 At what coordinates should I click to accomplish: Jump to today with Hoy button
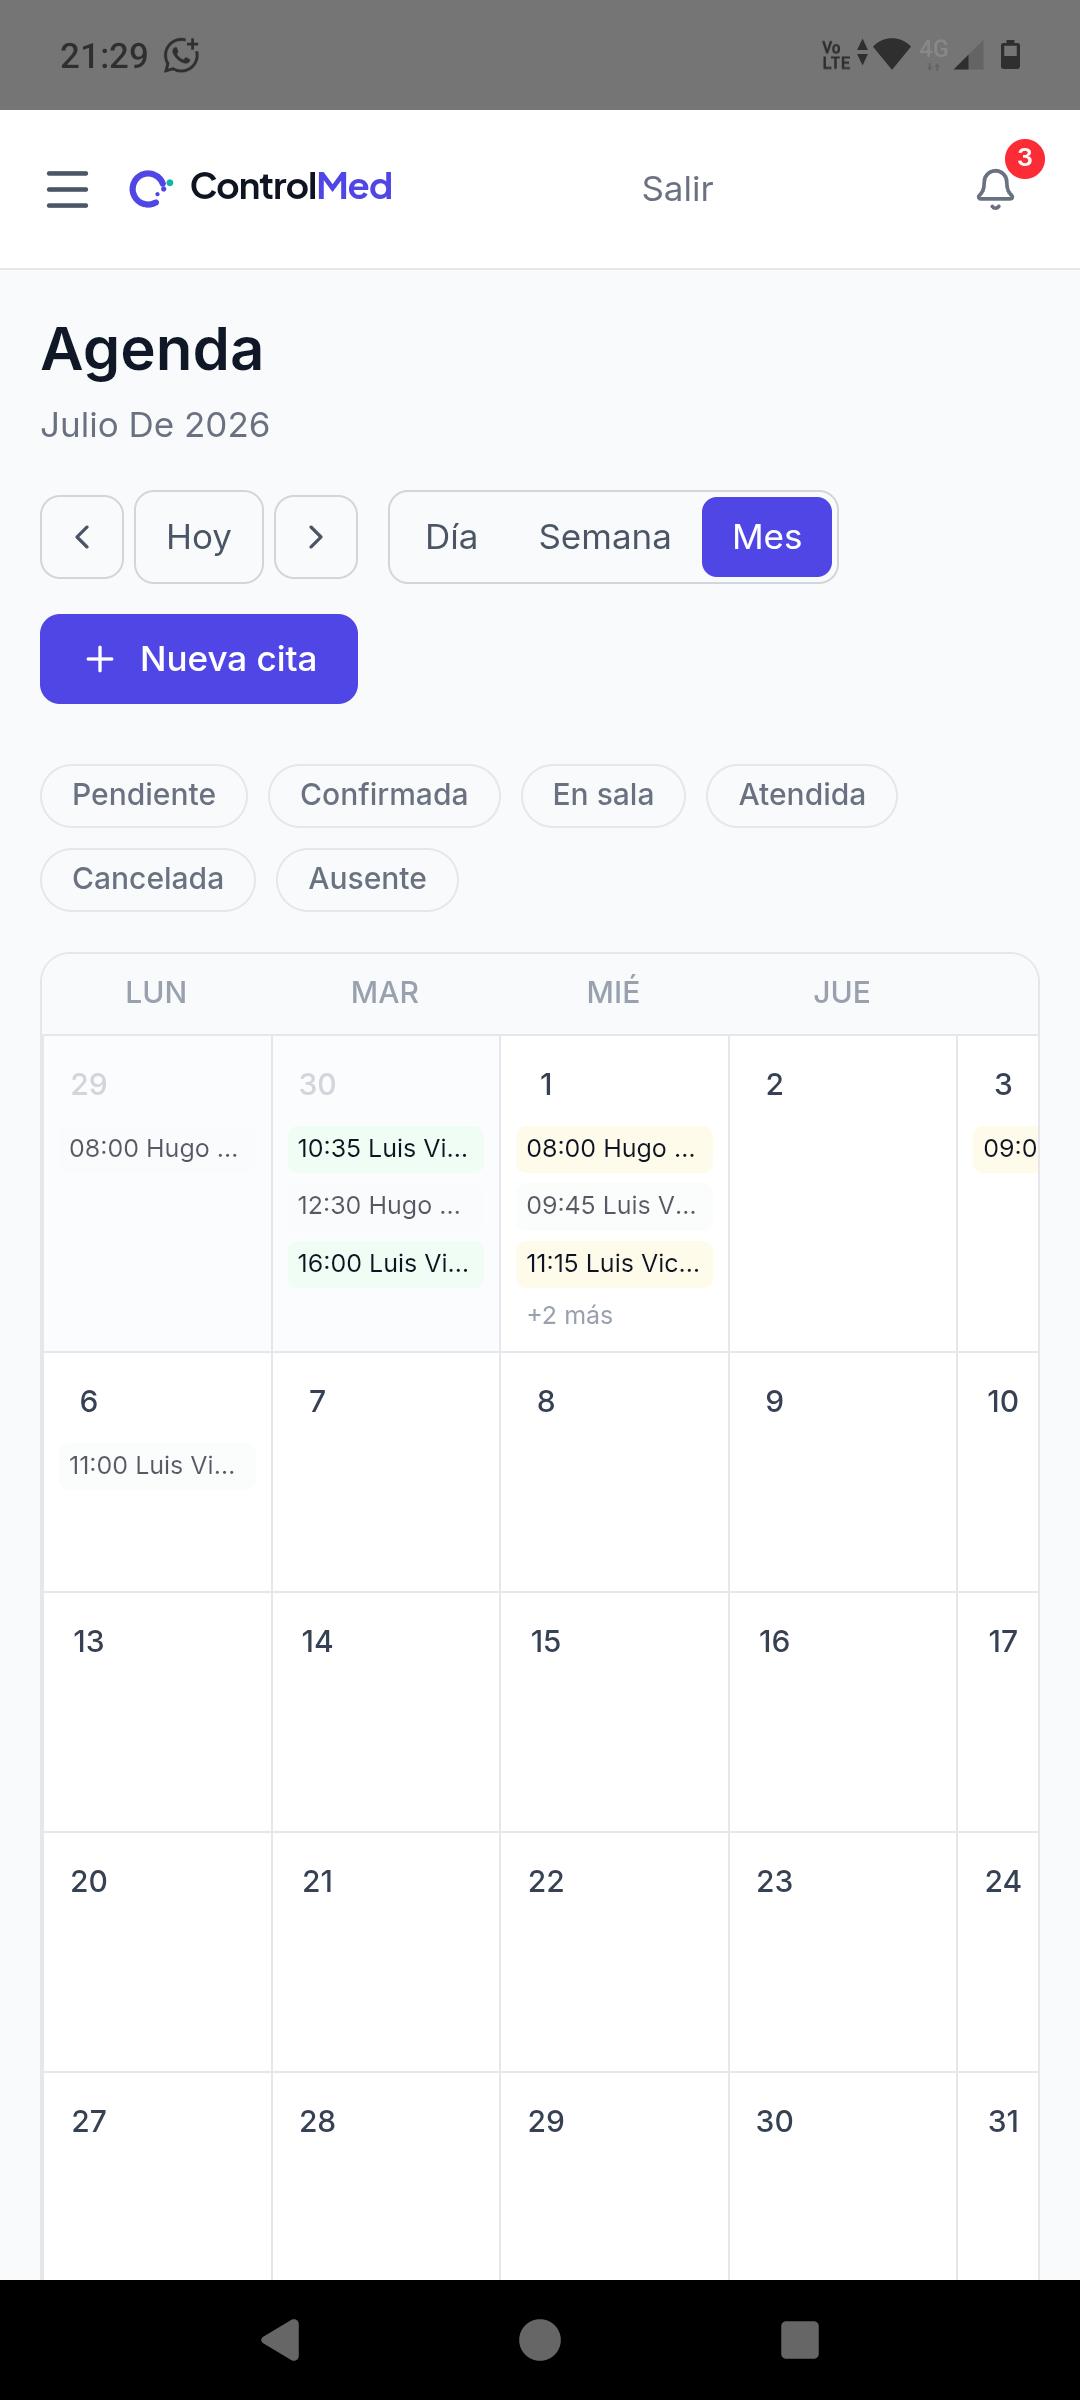(199, 537)
